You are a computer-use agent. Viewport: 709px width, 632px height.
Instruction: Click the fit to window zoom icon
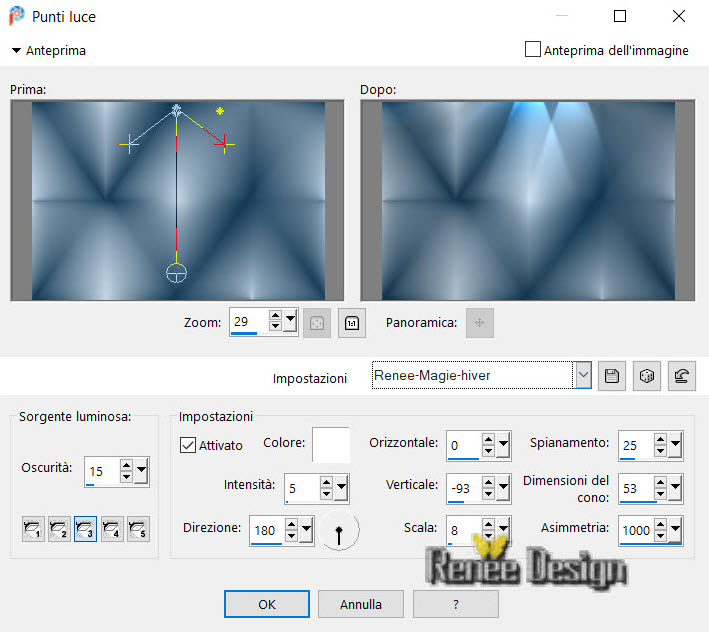(317, 323)
